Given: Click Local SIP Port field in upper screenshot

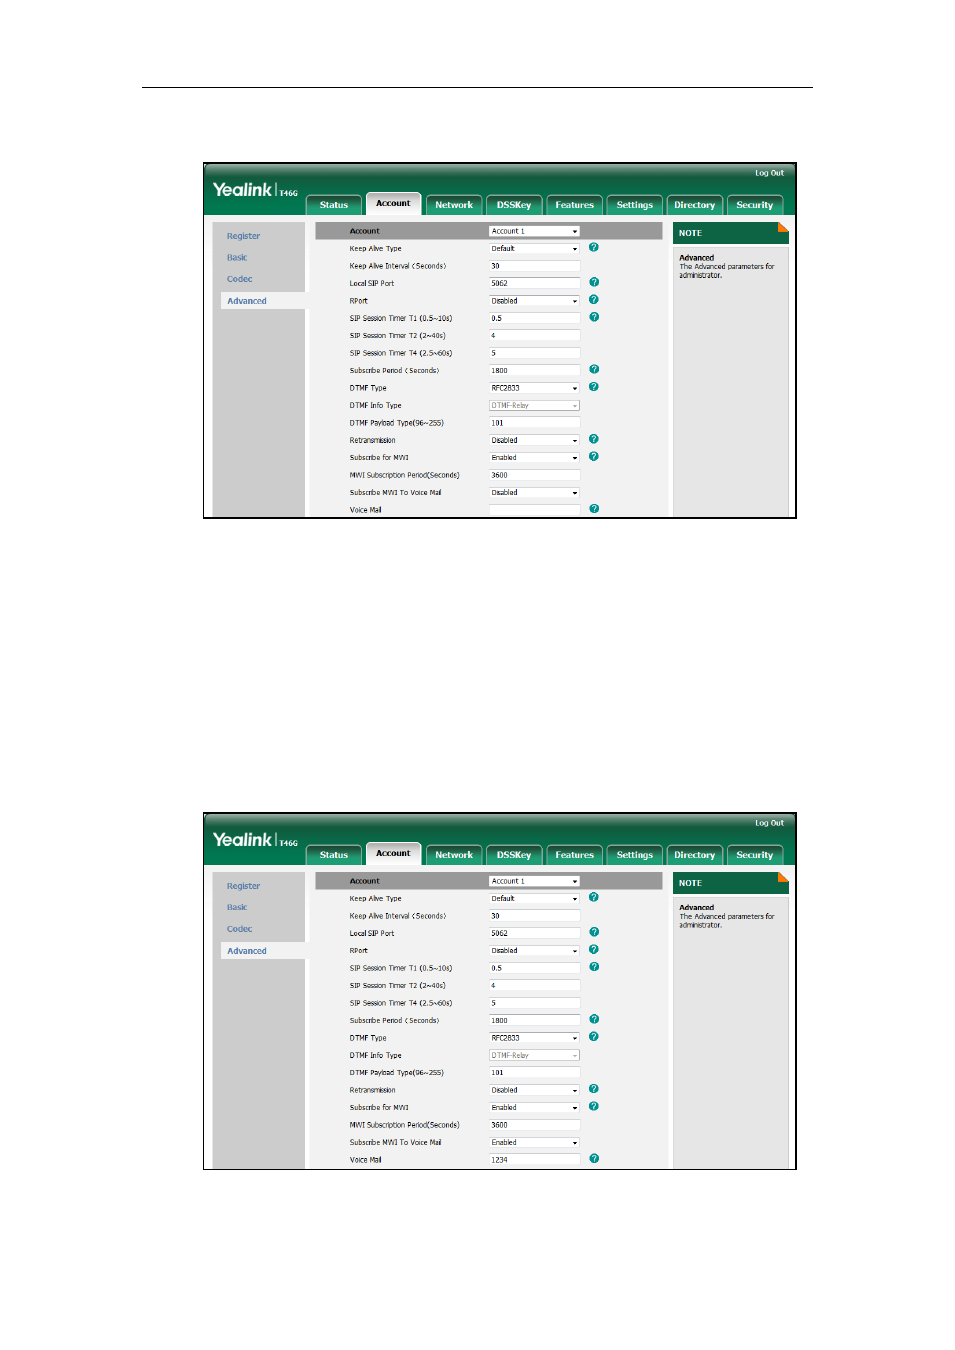Looking at the screenshot, I should [x=534, y=283].
